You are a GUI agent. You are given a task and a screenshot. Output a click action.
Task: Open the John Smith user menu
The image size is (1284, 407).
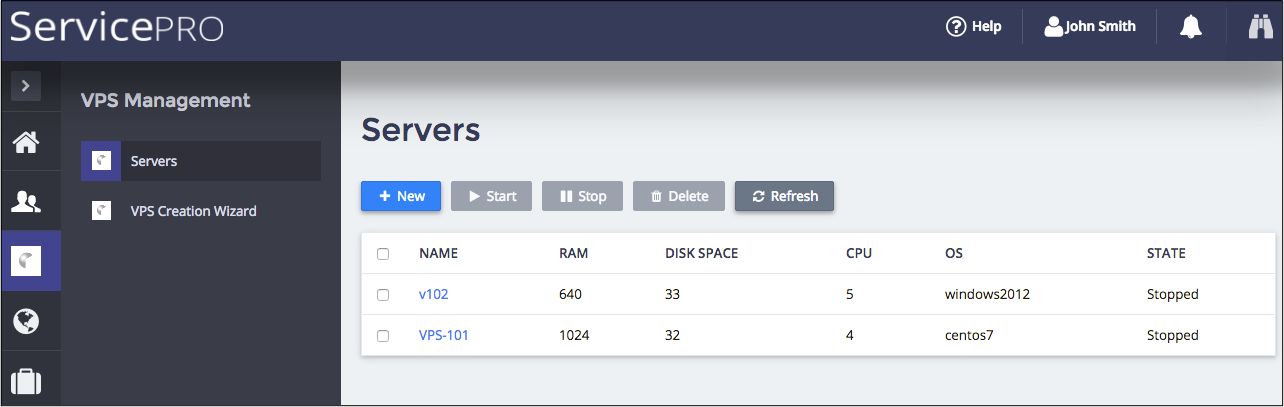1090,27
